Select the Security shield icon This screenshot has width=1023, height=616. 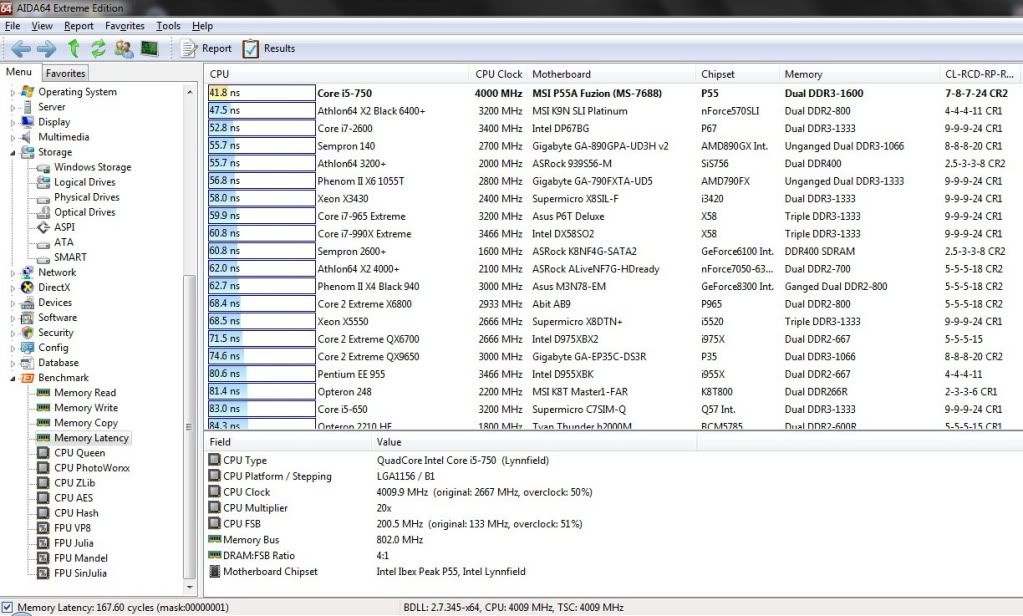pos(27,333)
